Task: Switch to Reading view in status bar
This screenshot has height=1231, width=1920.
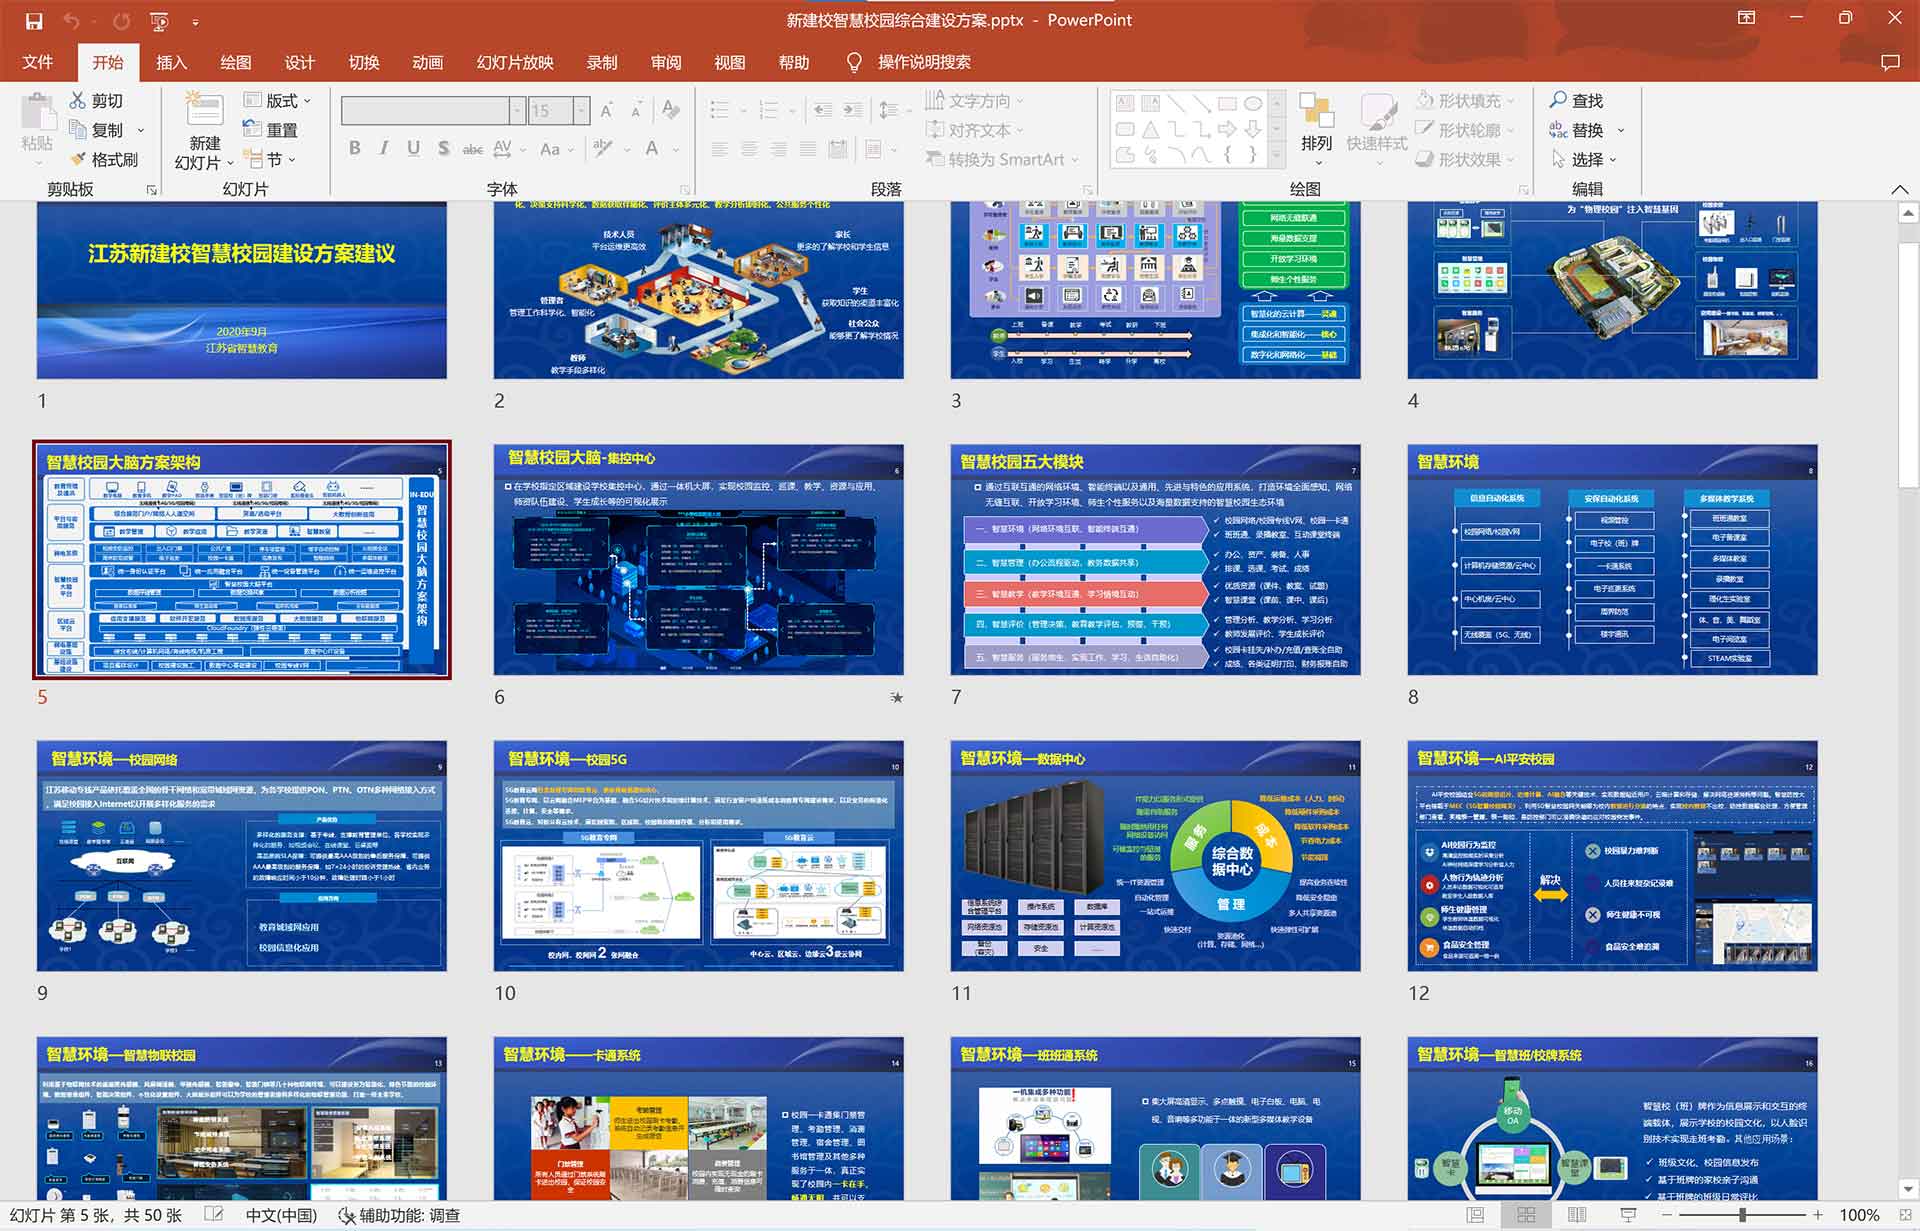Action: [x=1577, y=1215]
